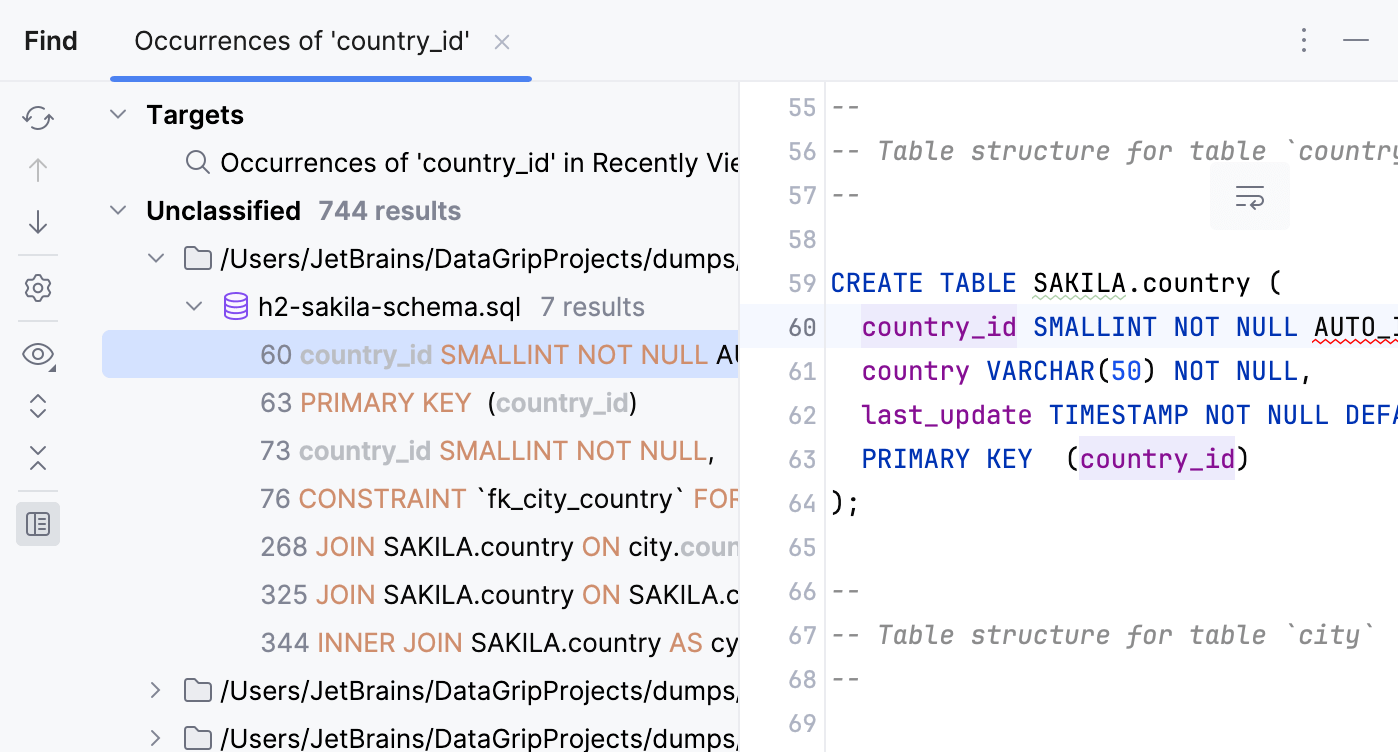Toggle the preview panel icon
This screenshot has height=752, width=1398.
38,524
